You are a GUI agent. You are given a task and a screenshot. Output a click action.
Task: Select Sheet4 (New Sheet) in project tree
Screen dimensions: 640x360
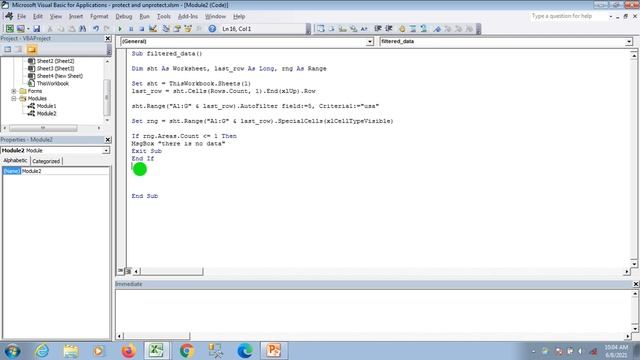click(60, 76)
